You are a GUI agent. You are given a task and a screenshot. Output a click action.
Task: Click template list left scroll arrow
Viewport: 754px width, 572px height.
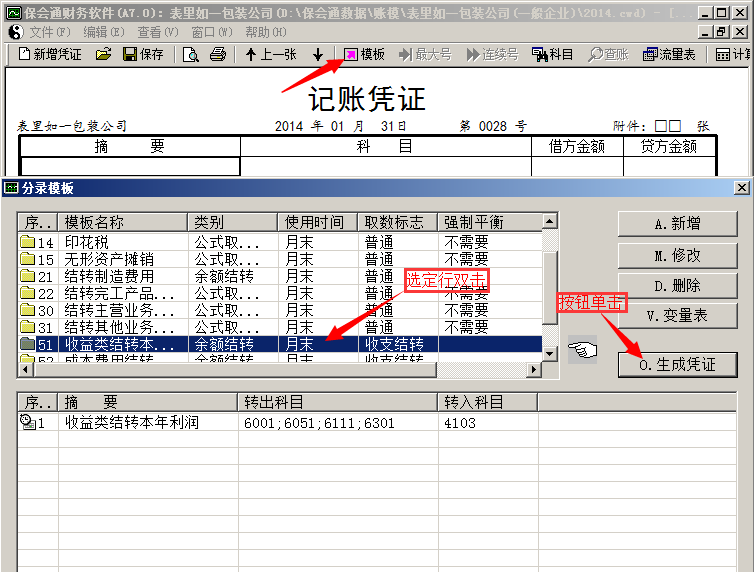(25, 370)
